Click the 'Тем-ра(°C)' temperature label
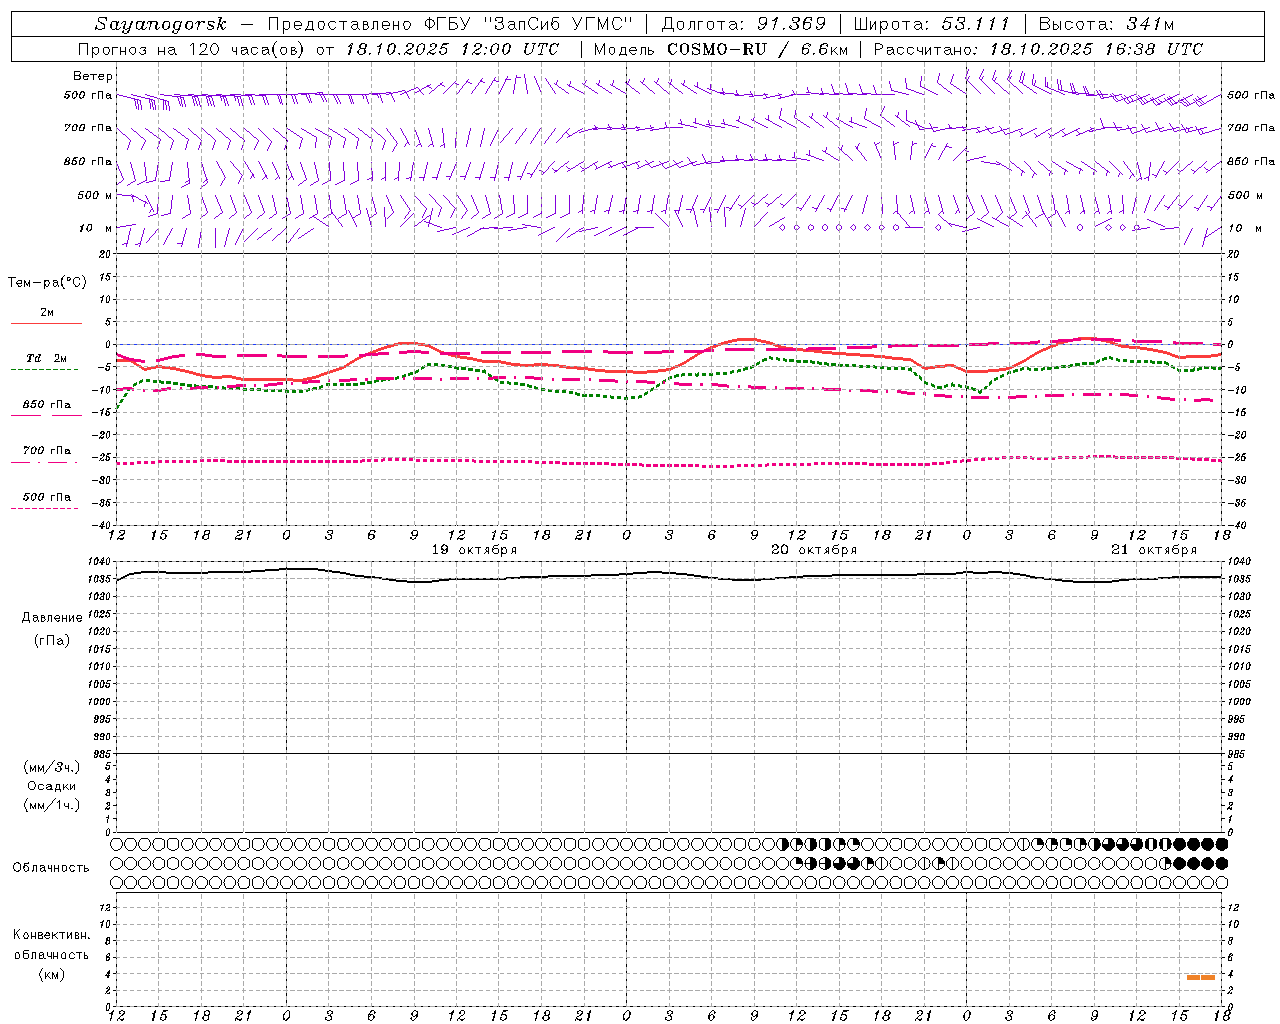Image resolution: width=1280 pixels, height=1024 pixels. click(47, 283)
